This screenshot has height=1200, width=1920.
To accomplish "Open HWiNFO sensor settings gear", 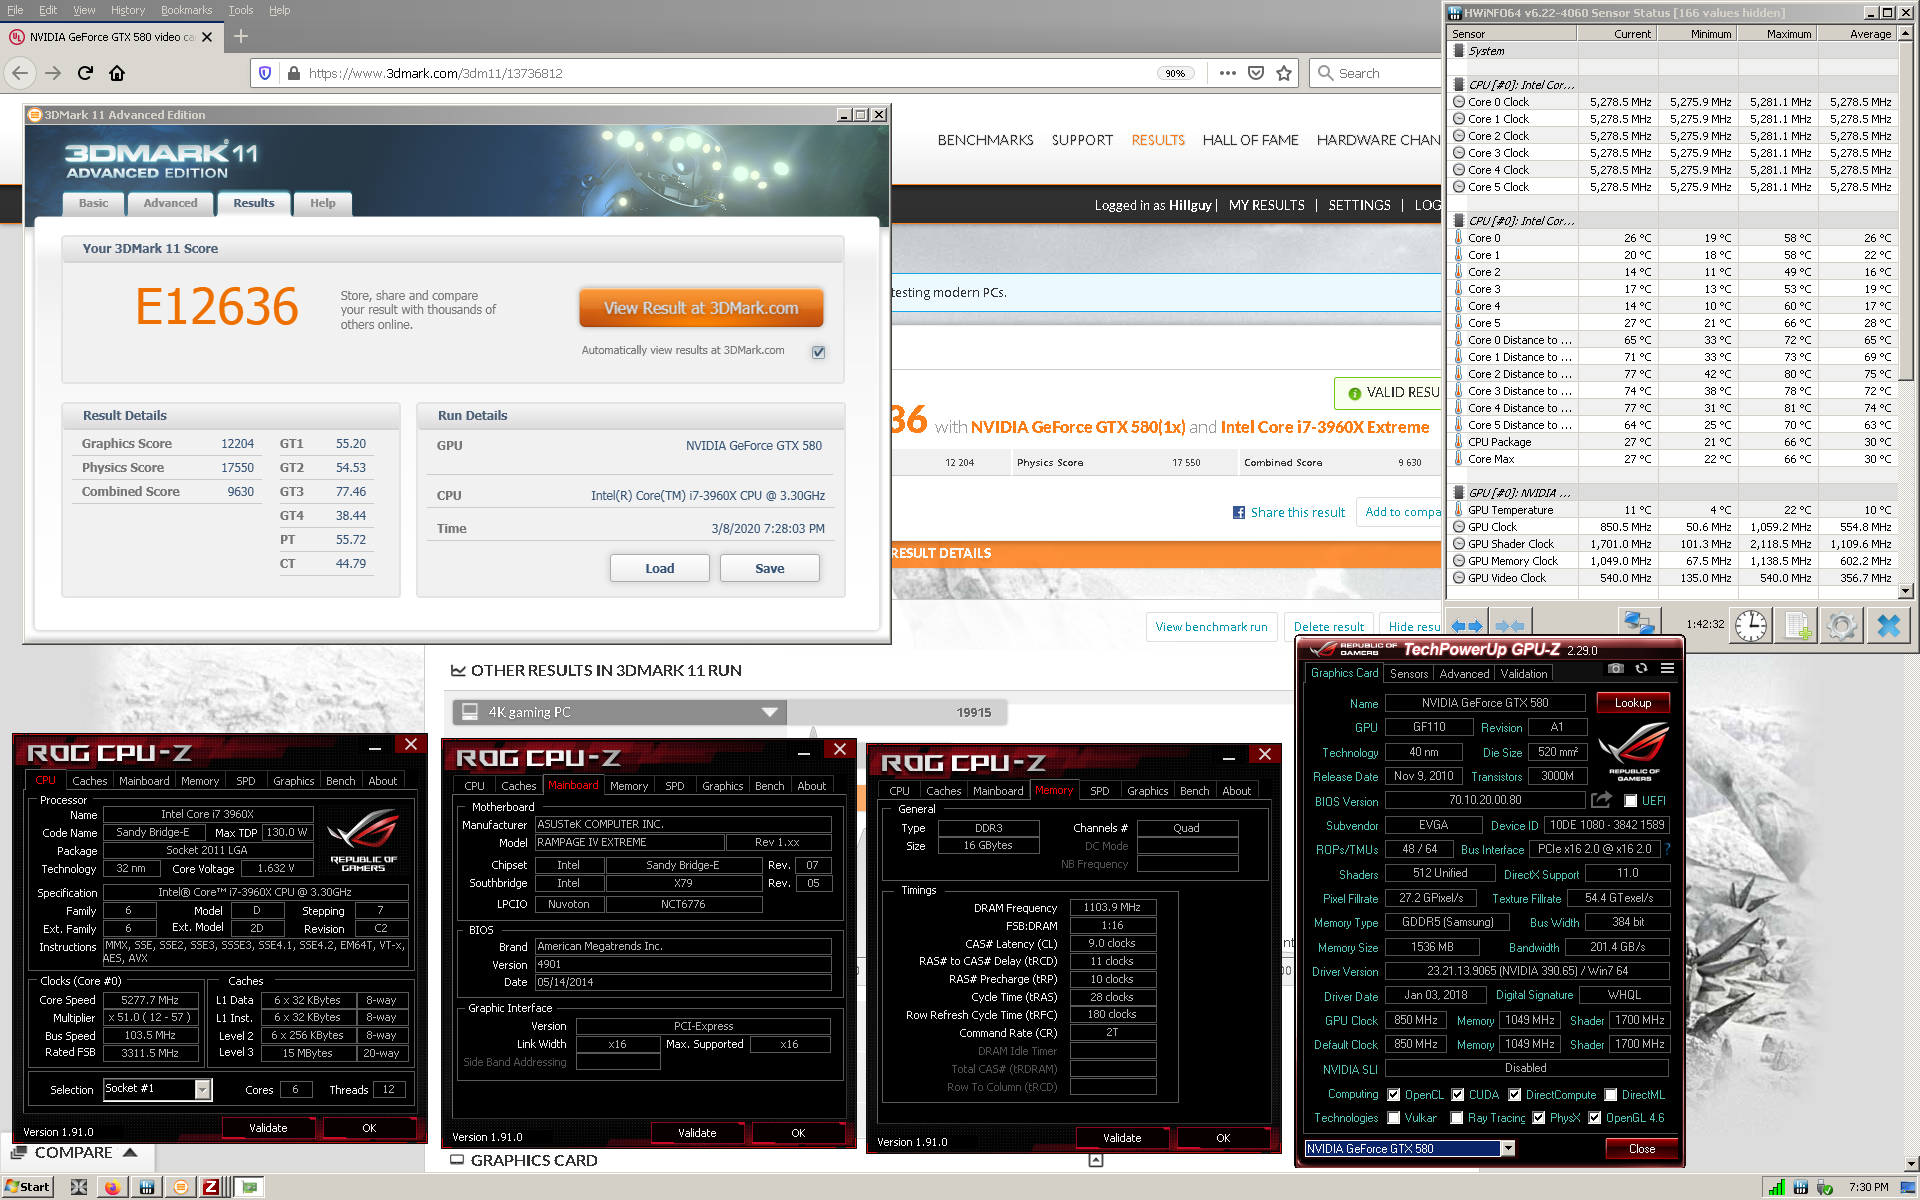I will tap(1841, 625).
